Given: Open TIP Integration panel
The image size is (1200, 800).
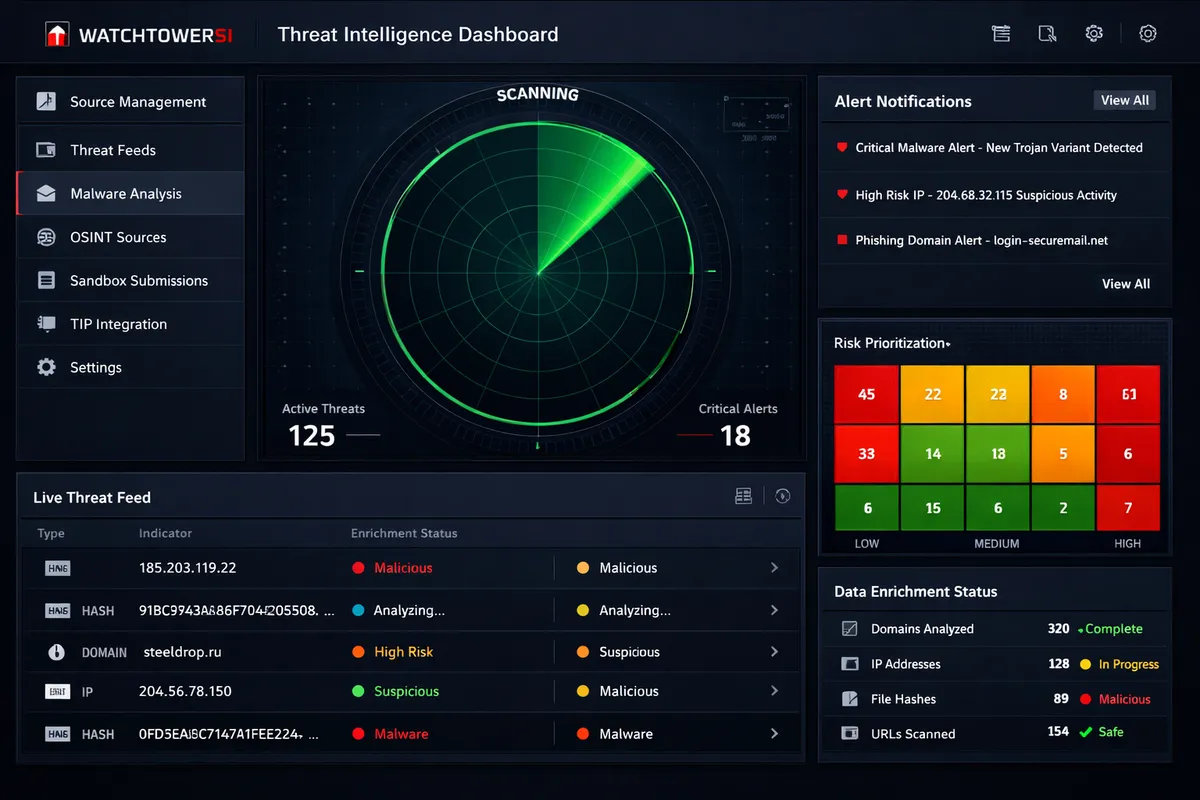Looking at the screenshot, I should pos(131,323).
